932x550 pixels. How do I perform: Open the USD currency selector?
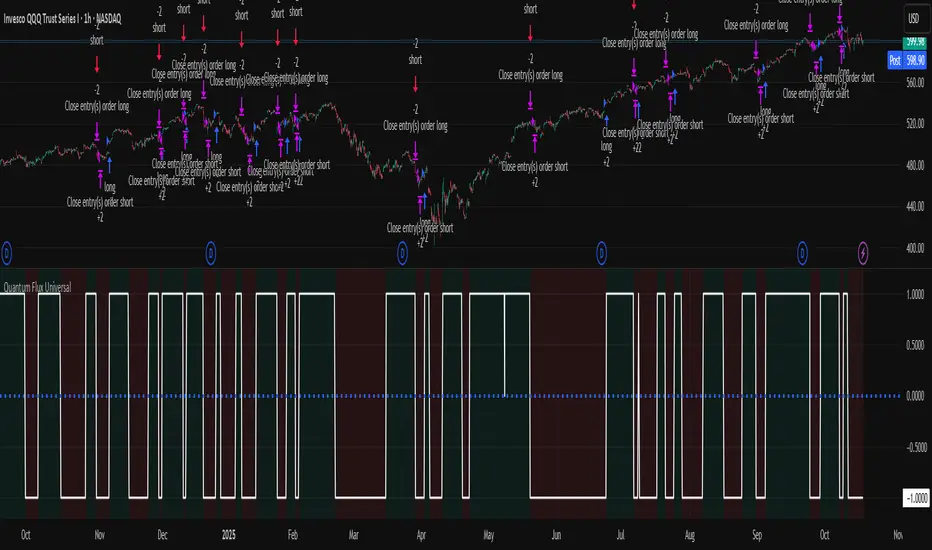tap(914, 19)
